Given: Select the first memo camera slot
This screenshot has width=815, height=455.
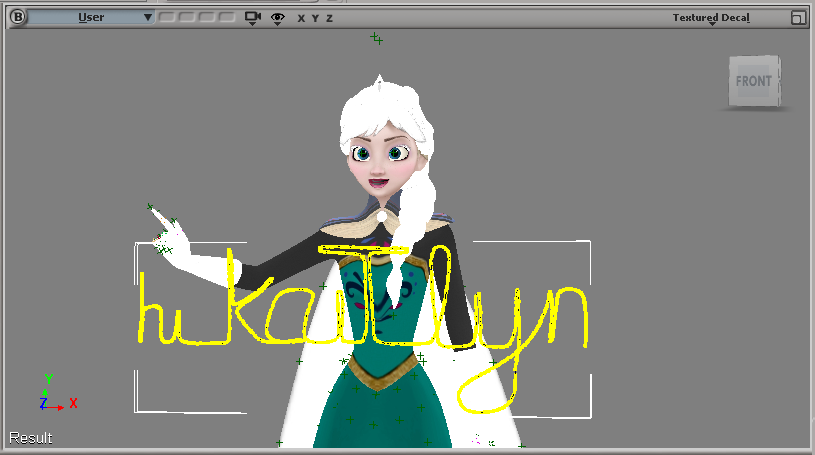Looking at the screenshot, I should 167,17.
